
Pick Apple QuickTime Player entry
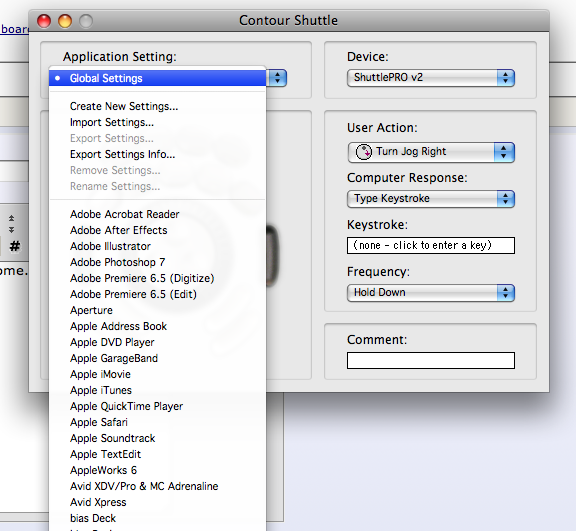(157, 406)
